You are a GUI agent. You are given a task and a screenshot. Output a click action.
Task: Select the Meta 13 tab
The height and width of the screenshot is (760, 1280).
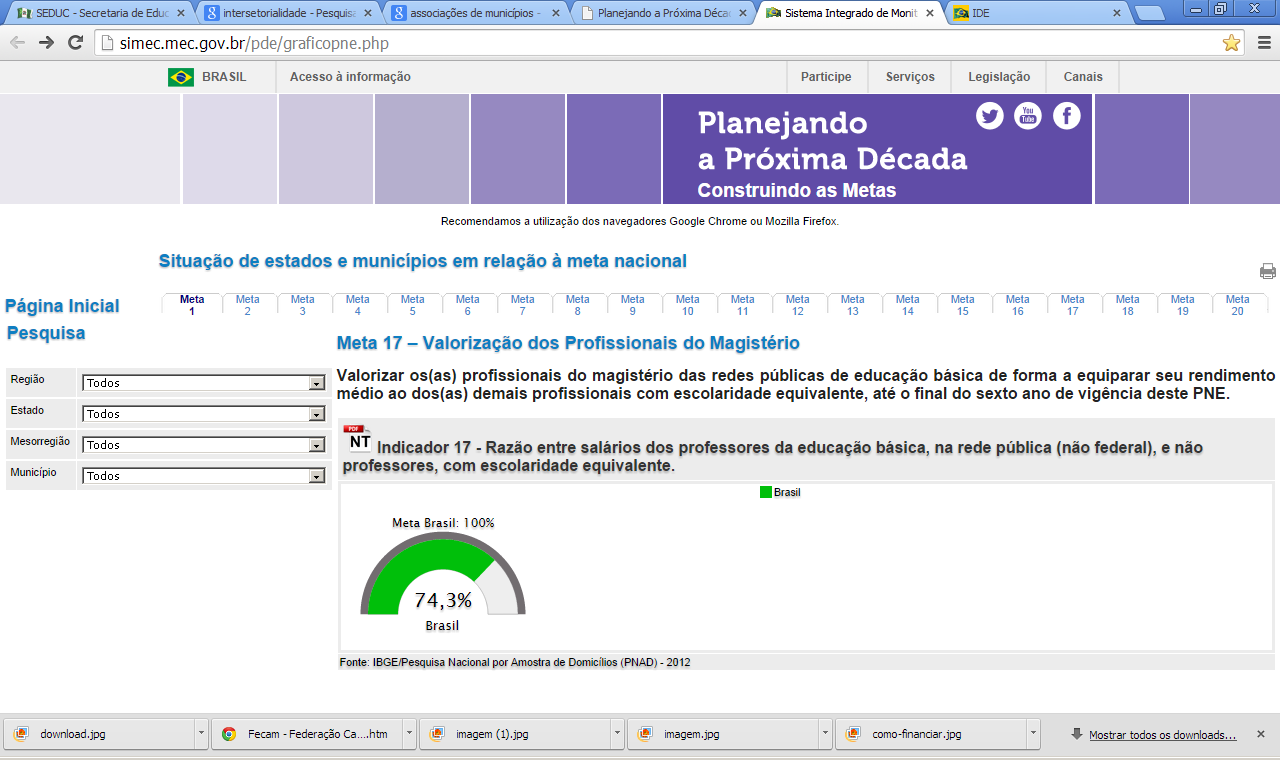852,305
